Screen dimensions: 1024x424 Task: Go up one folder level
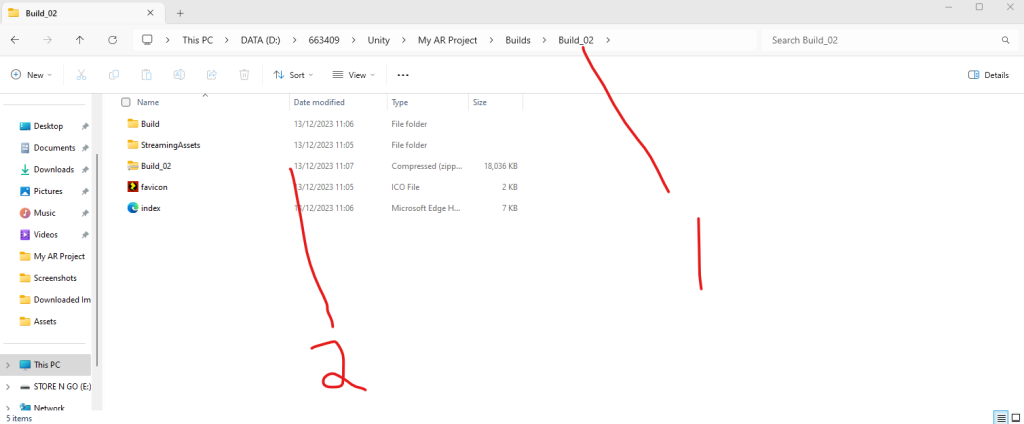point(80,40)
